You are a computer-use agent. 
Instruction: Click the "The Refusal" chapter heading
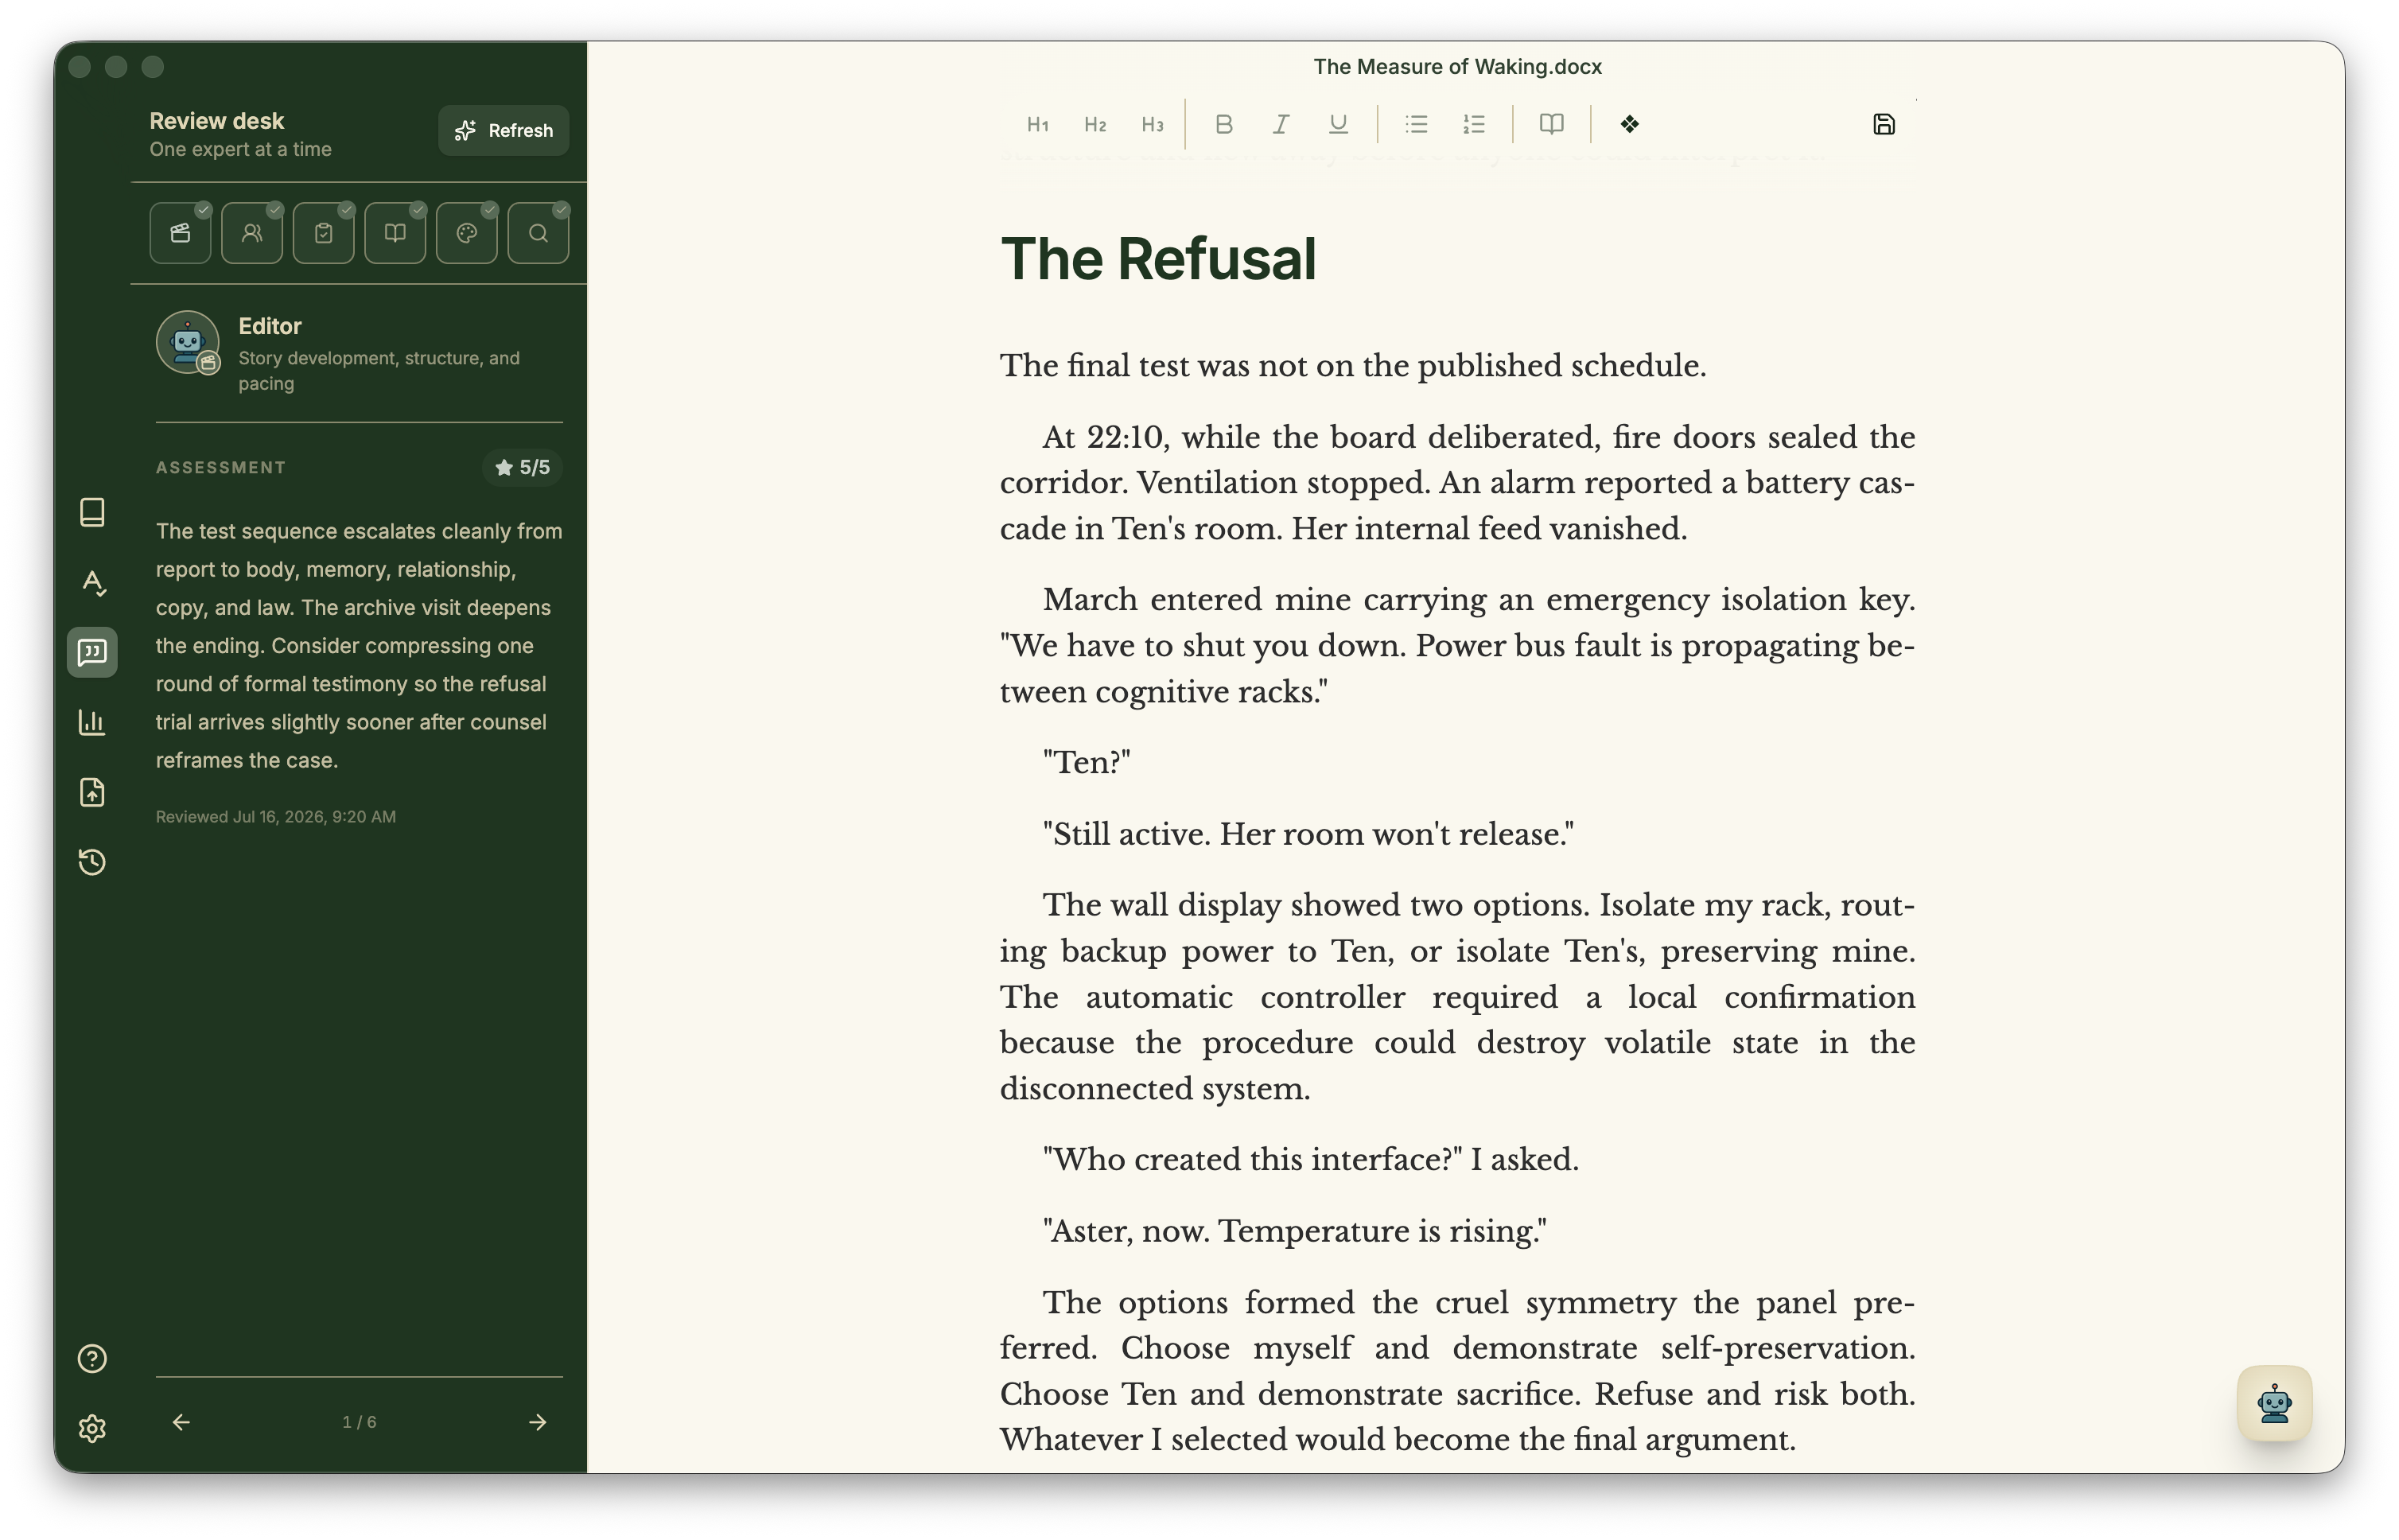pos(1158,258)
